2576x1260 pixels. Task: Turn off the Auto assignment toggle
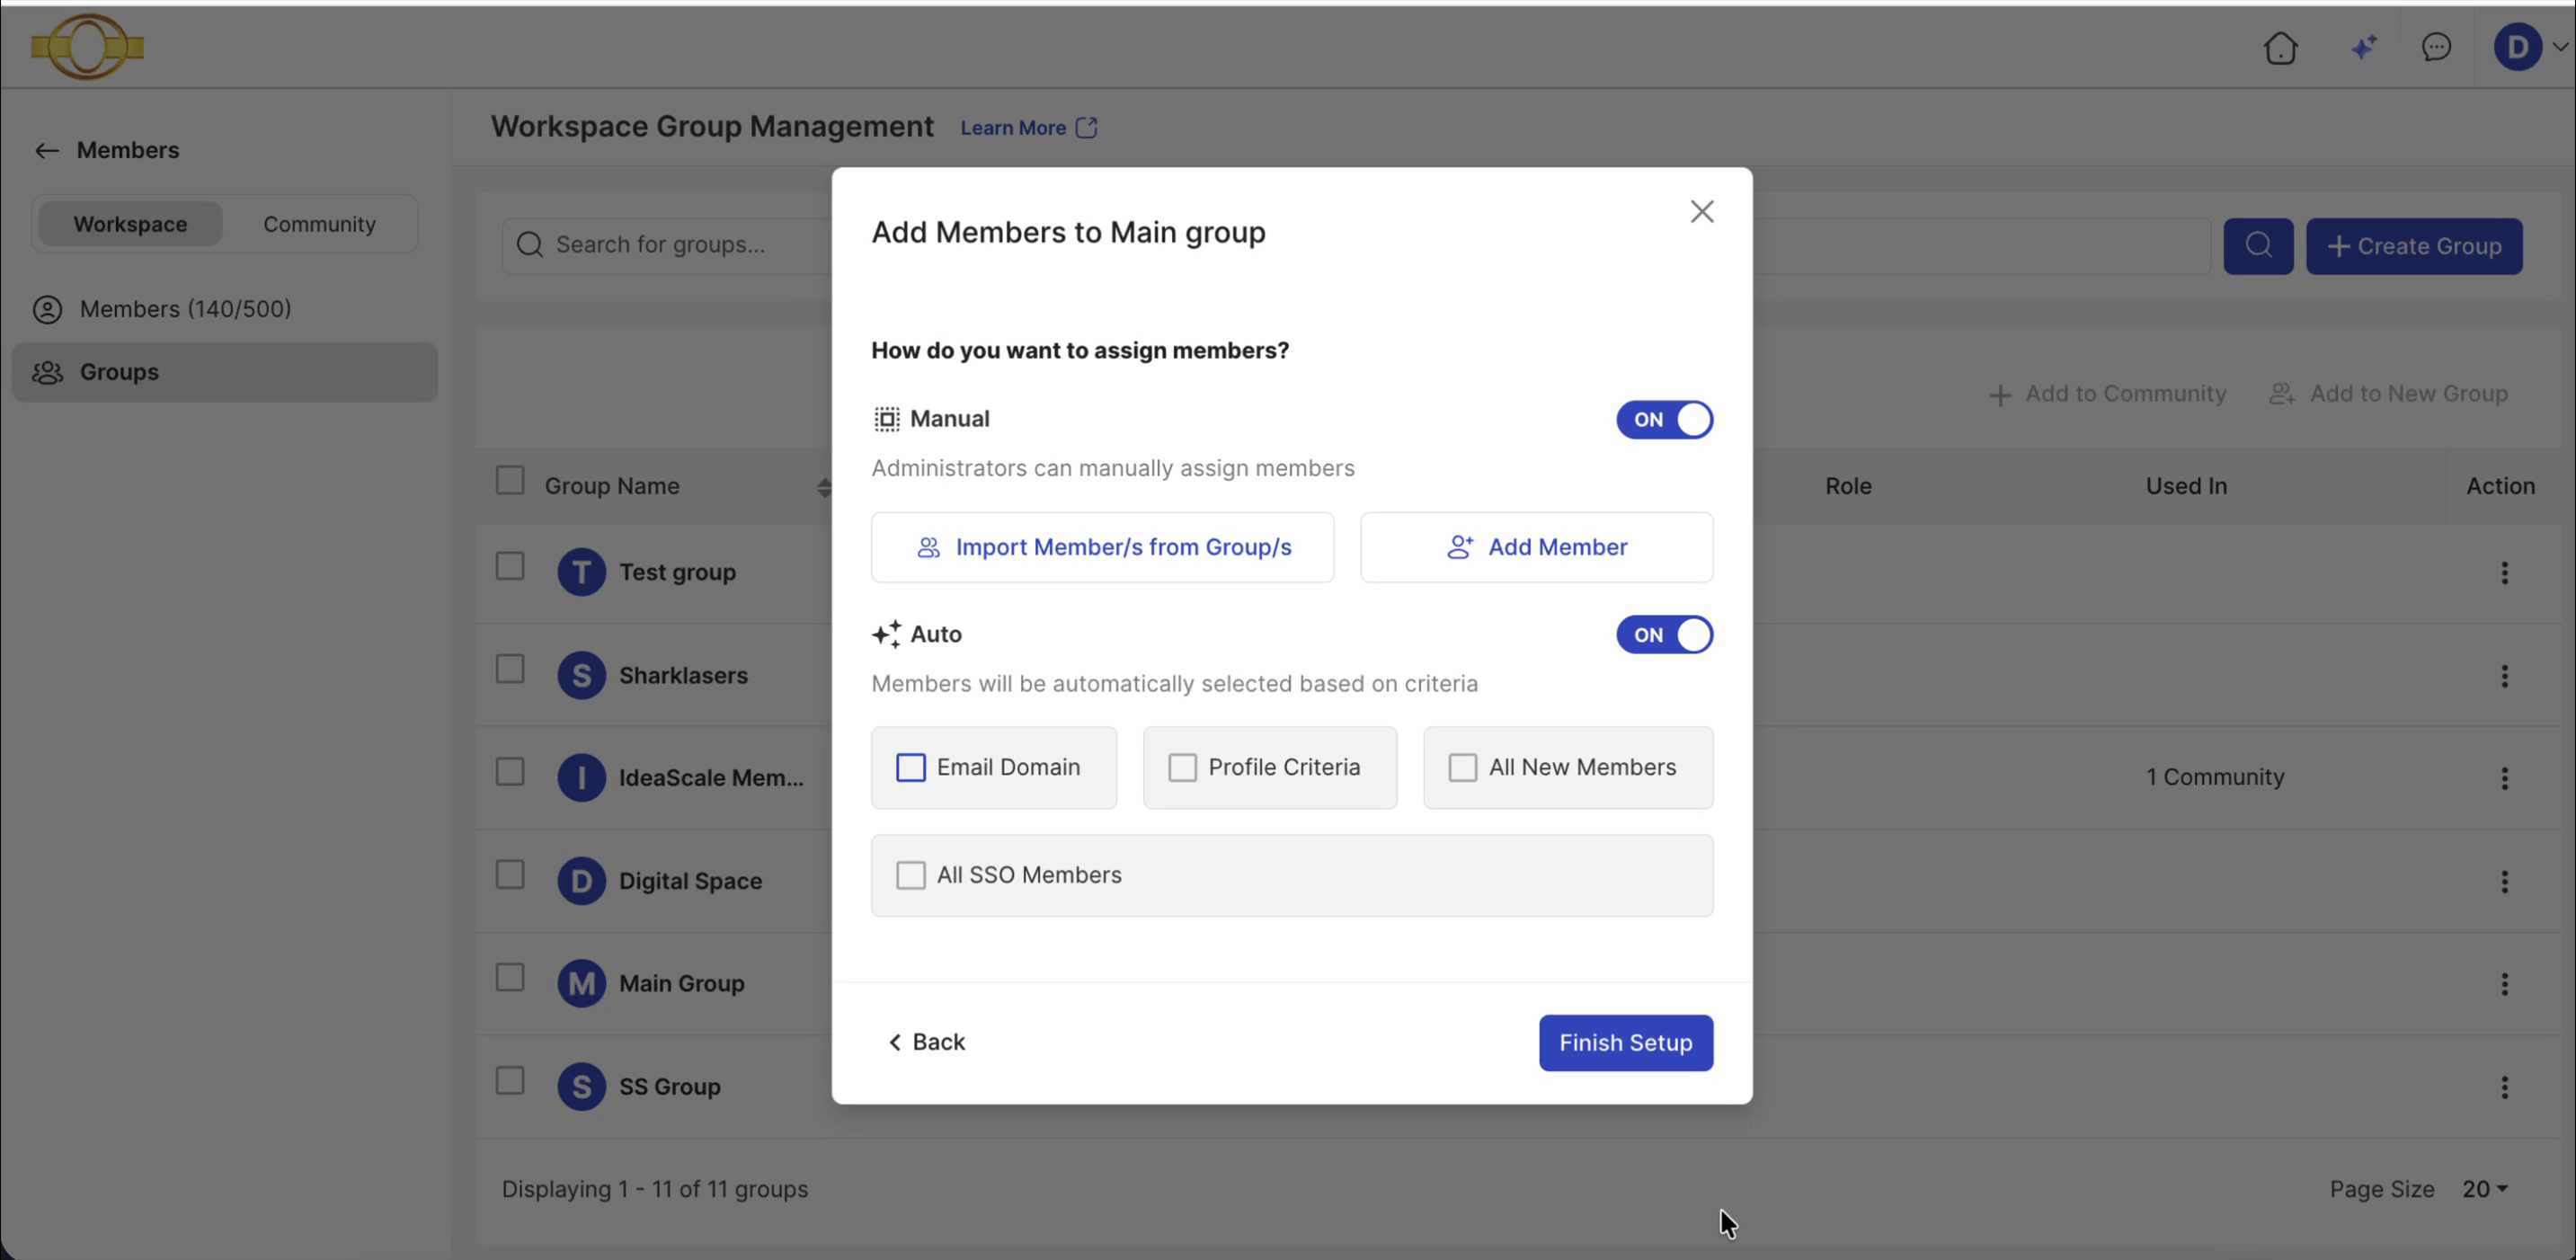coord(1664,635)
